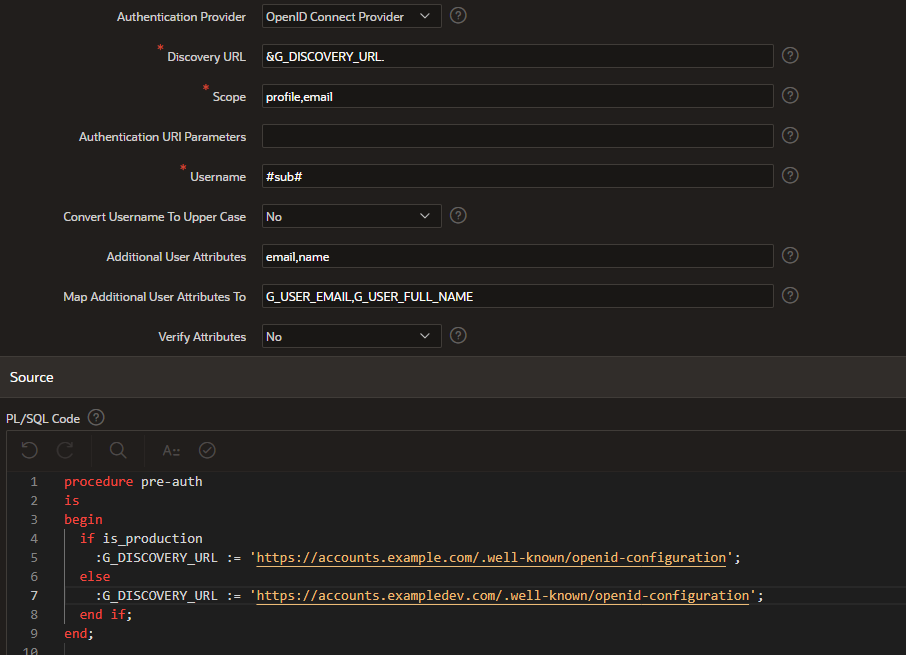Open Find via the magnifier icon
The height and width of the screenshot is (655, 906).
[118, 451]
